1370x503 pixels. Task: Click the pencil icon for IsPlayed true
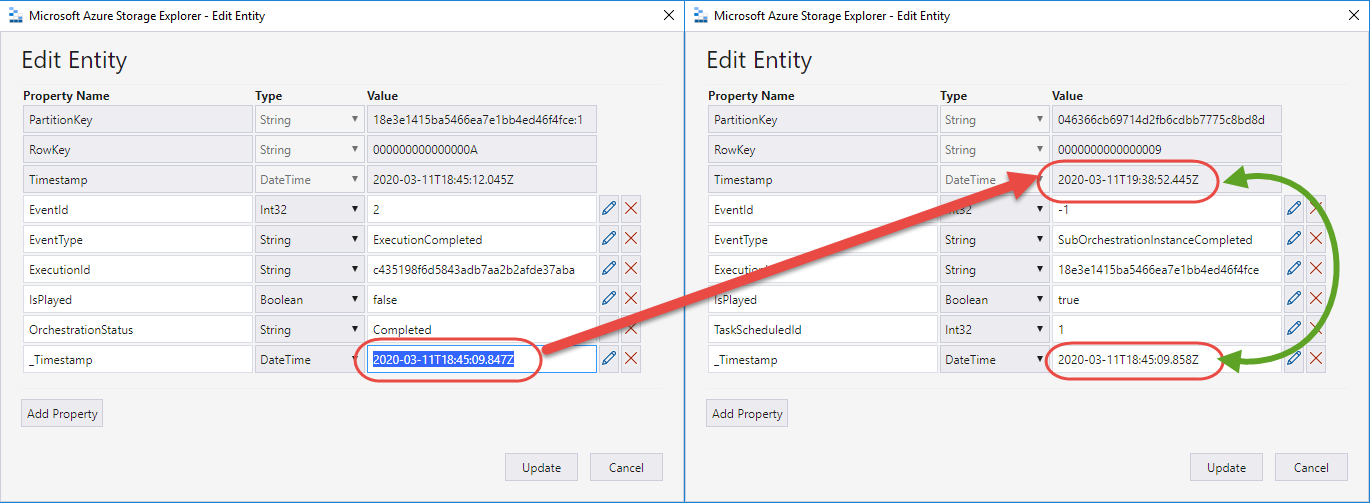pos(1294,299)
